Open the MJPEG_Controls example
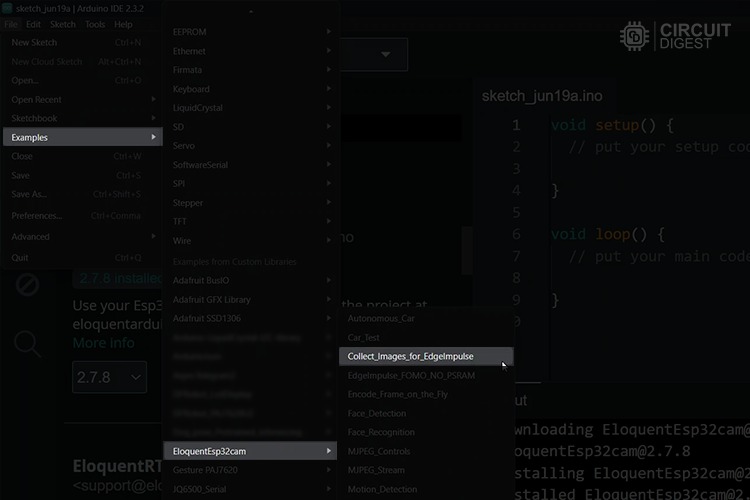 [426, 452]
